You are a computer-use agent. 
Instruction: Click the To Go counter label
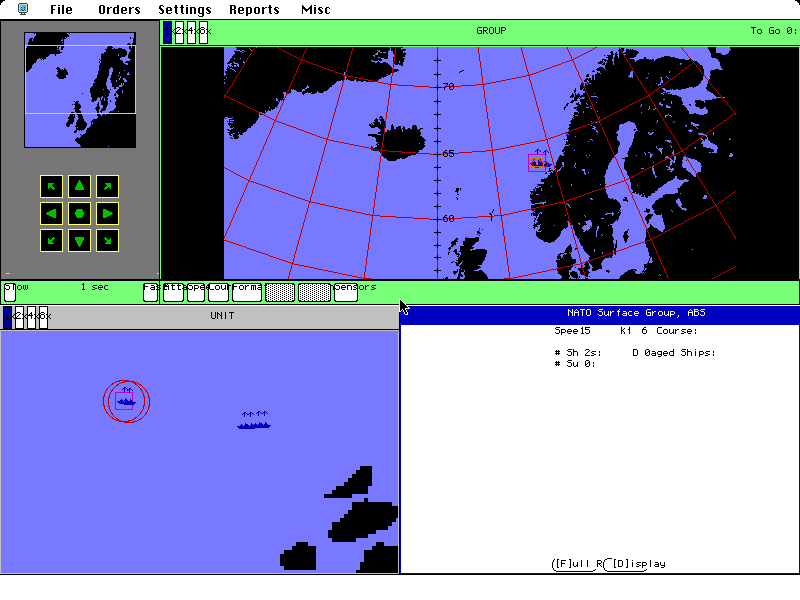[x=773, y=31]
